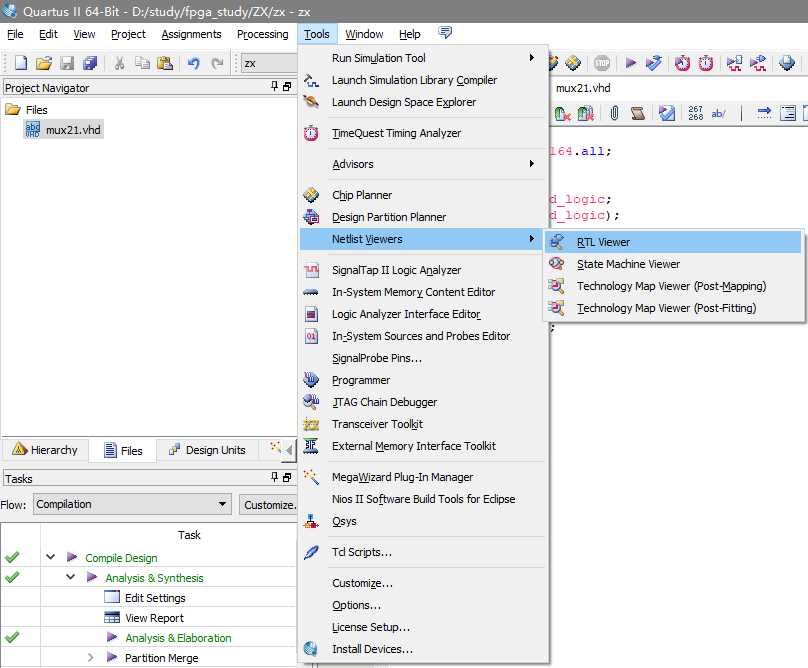Click the Cut scissors icon
Viewport: 808px width, 668px height.
click(120, 63)
